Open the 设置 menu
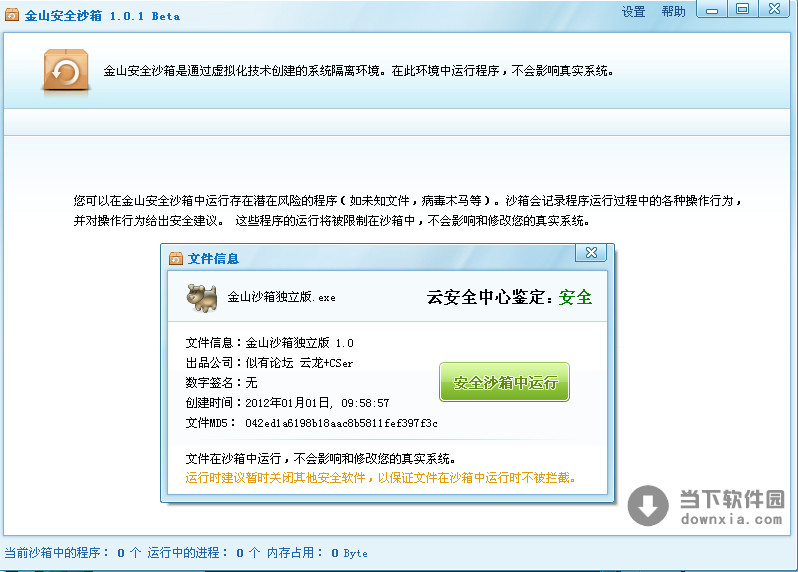 click(633, 12)
